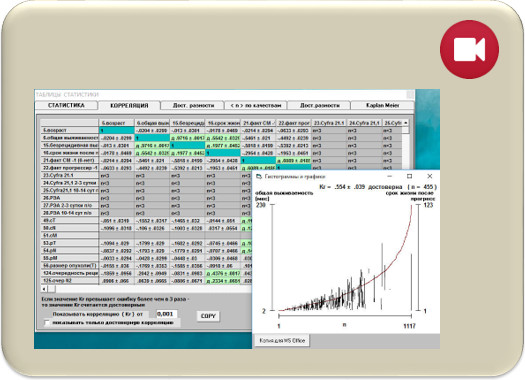The image size is (525, 380).
Task: Select the 23.Cyfra 21.1 row header
Action: pos(70,175)
